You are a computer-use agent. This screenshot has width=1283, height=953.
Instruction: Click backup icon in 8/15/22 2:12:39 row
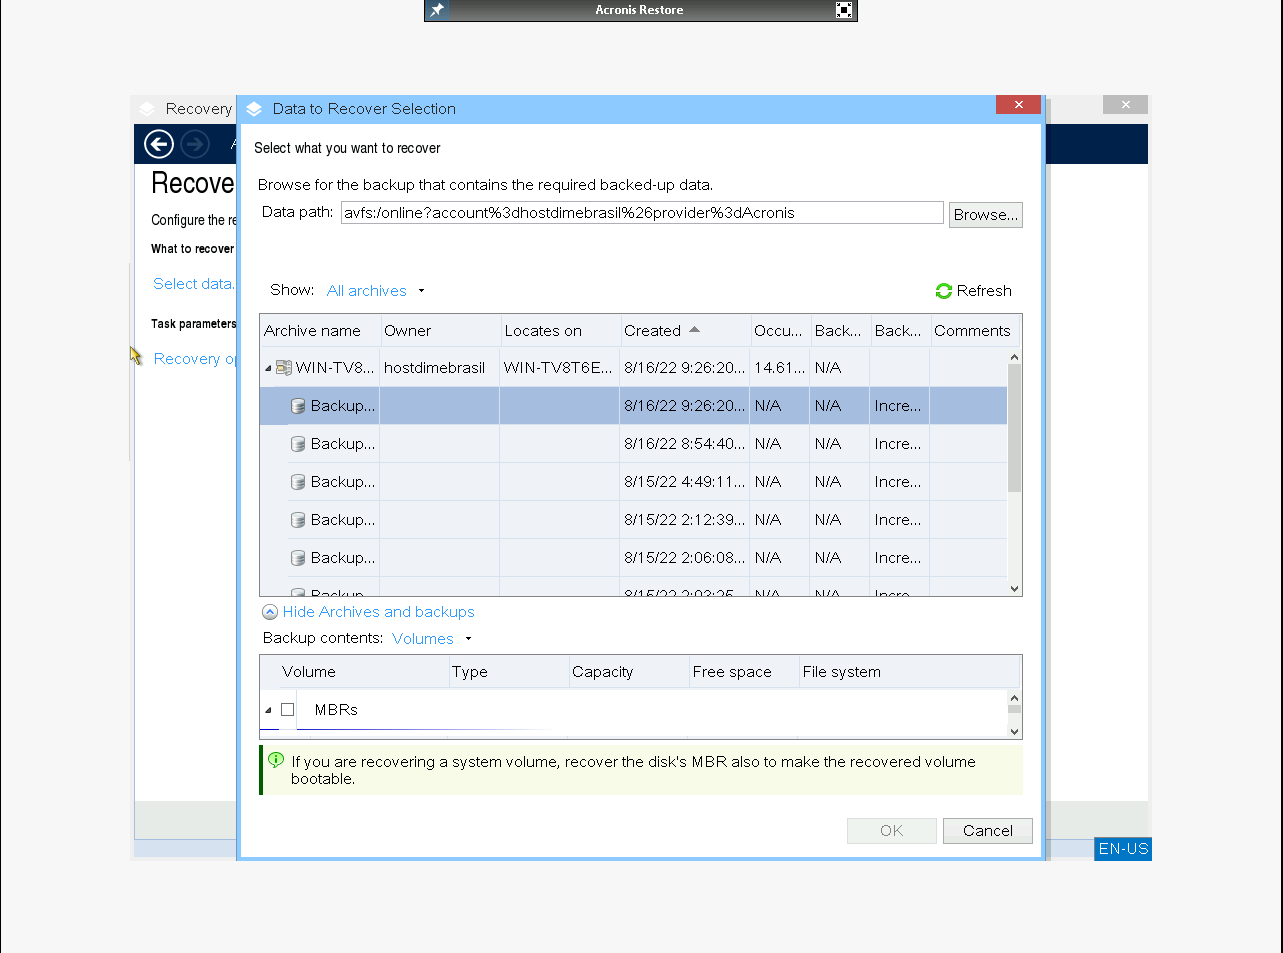click(298, 520)
